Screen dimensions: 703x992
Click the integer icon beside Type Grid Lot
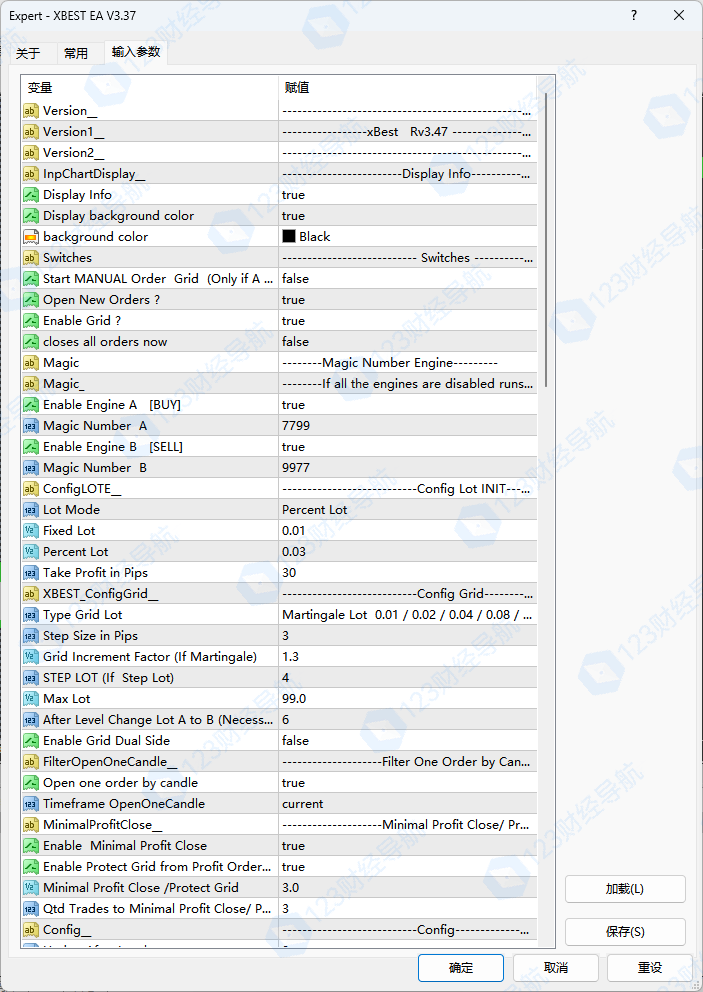[x=30, y=615]
